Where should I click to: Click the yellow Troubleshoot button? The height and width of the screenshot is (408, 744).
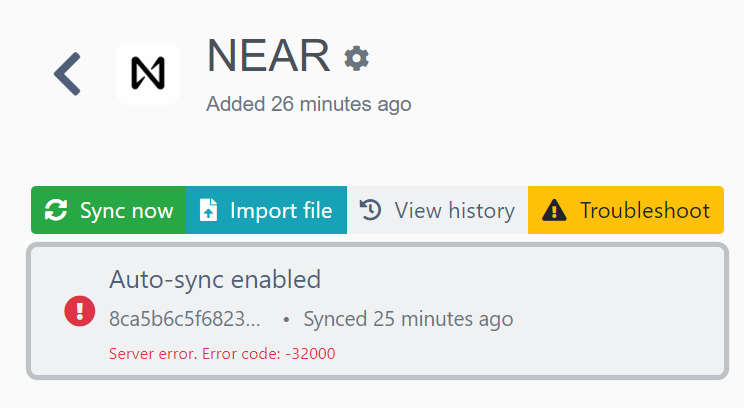626,210
